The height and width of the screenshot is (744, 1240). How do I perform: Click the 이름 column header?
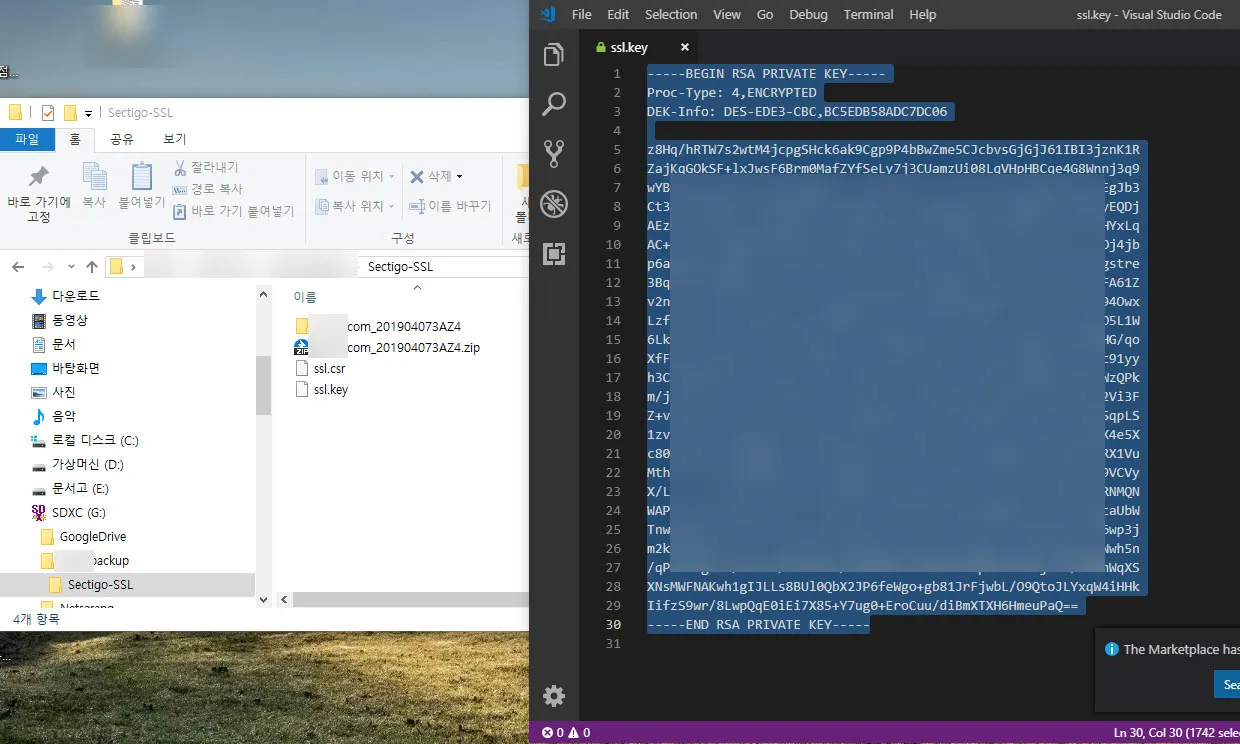click(x=305, y=297)
